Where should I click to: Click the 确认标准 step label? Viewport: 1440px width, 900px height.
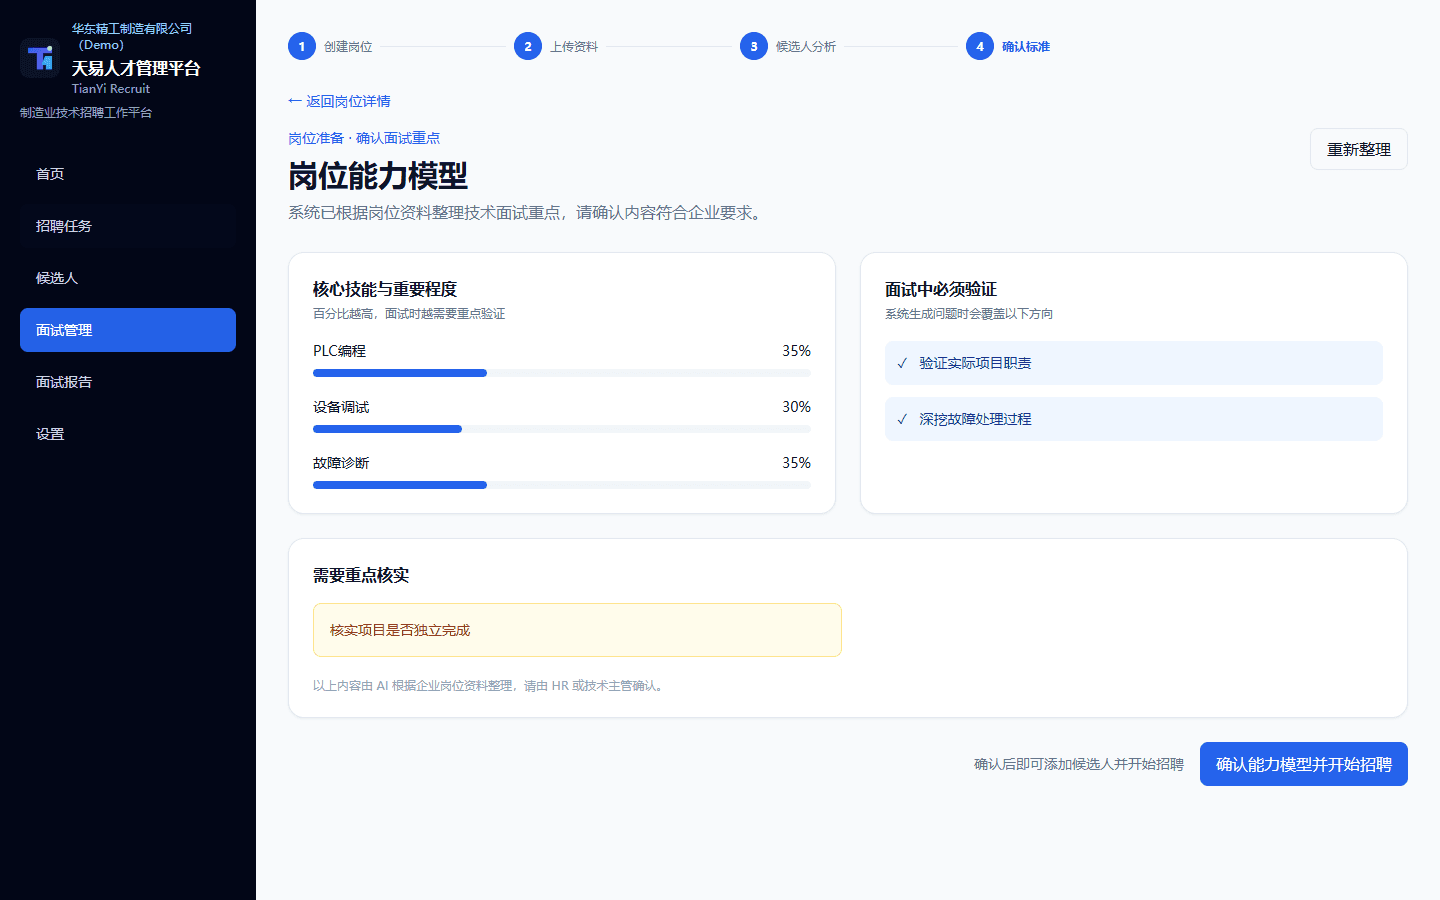point(1026,47)
